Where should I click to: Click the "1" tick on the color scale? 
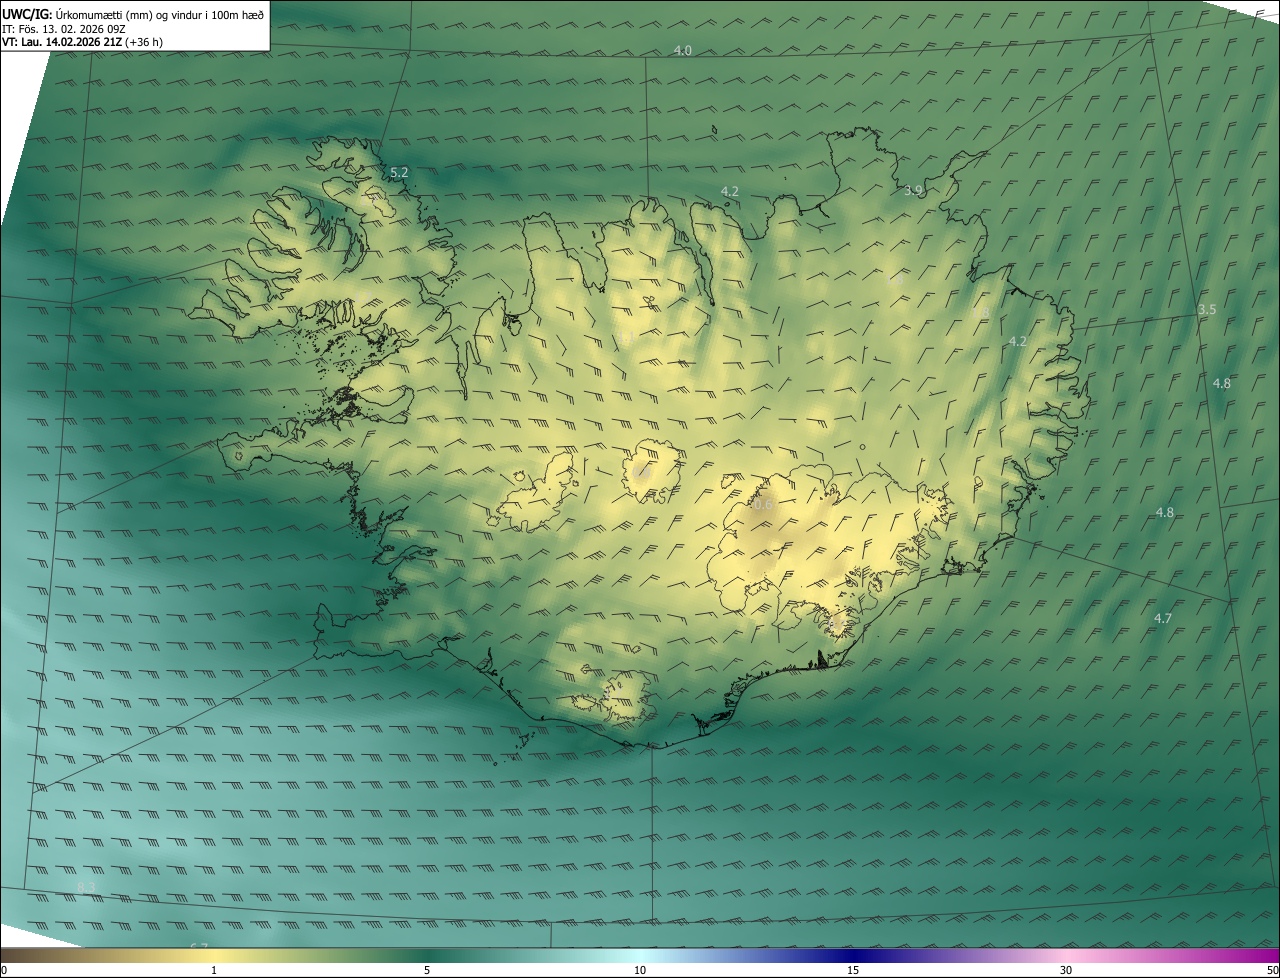point(214,970)
